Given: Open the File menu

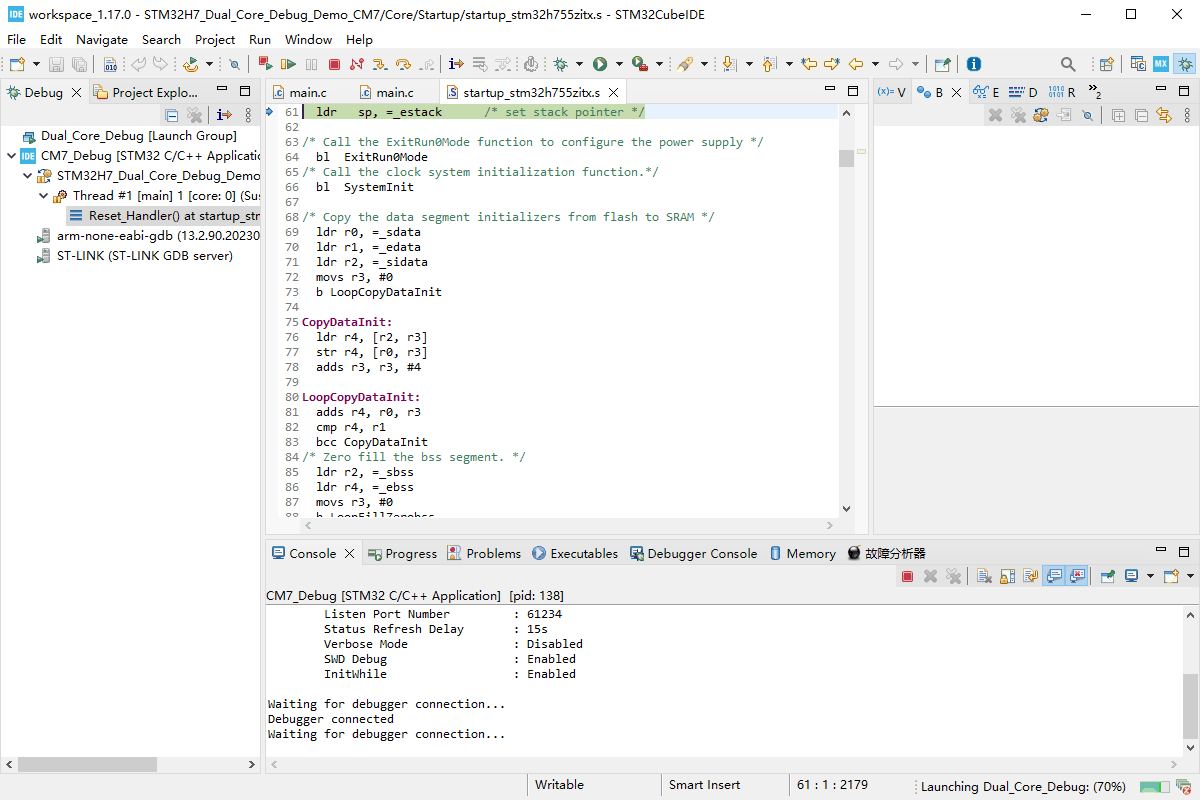Looking at the screenshot, I should 16,40.
